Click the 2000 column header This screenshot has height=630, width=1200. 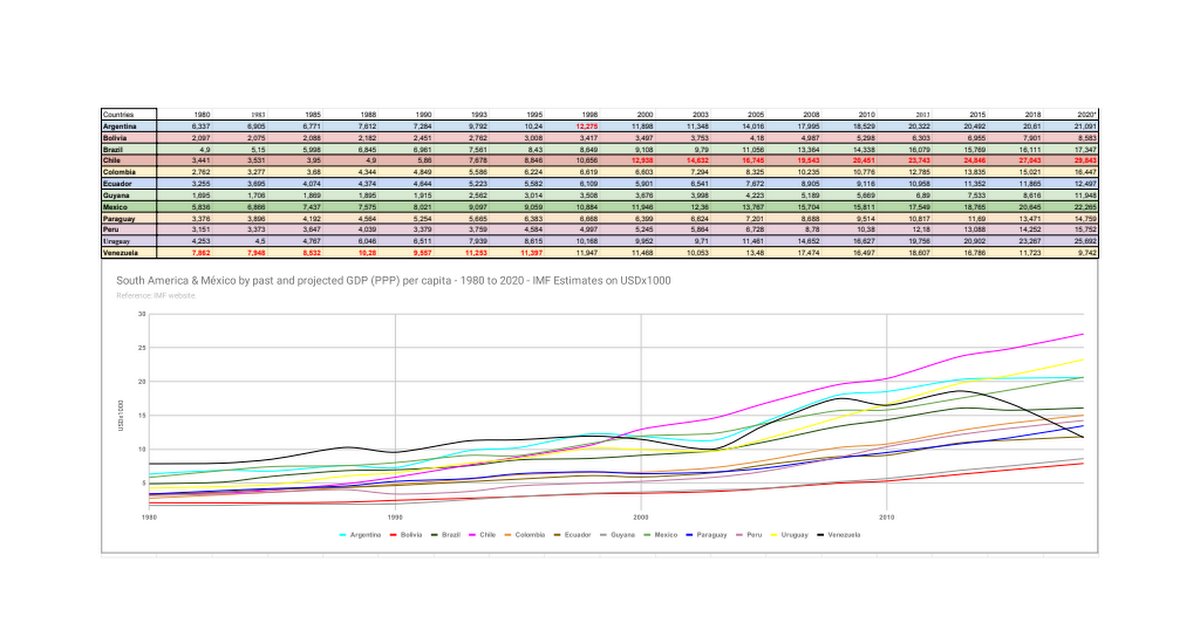(x=644, y=115)
